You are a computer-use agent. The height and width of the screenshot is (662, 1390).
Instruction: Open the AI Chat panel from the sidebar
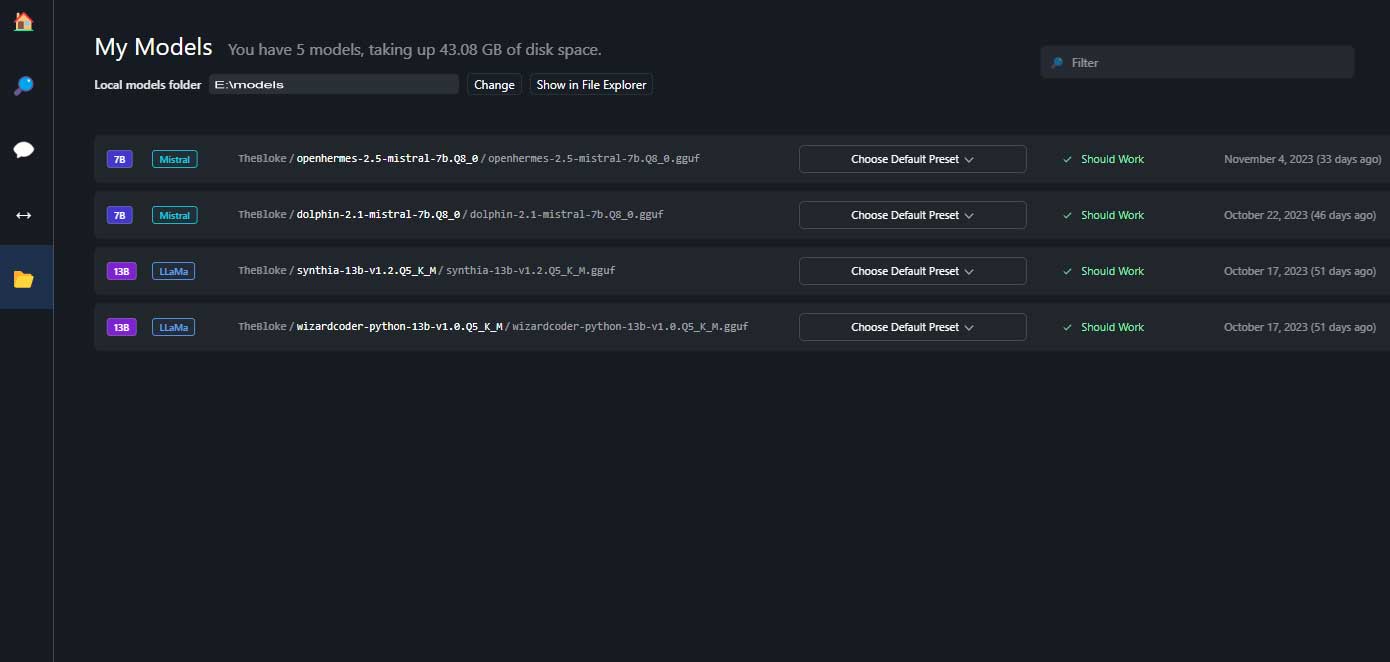pyautogui.click(x=22, y=149)
